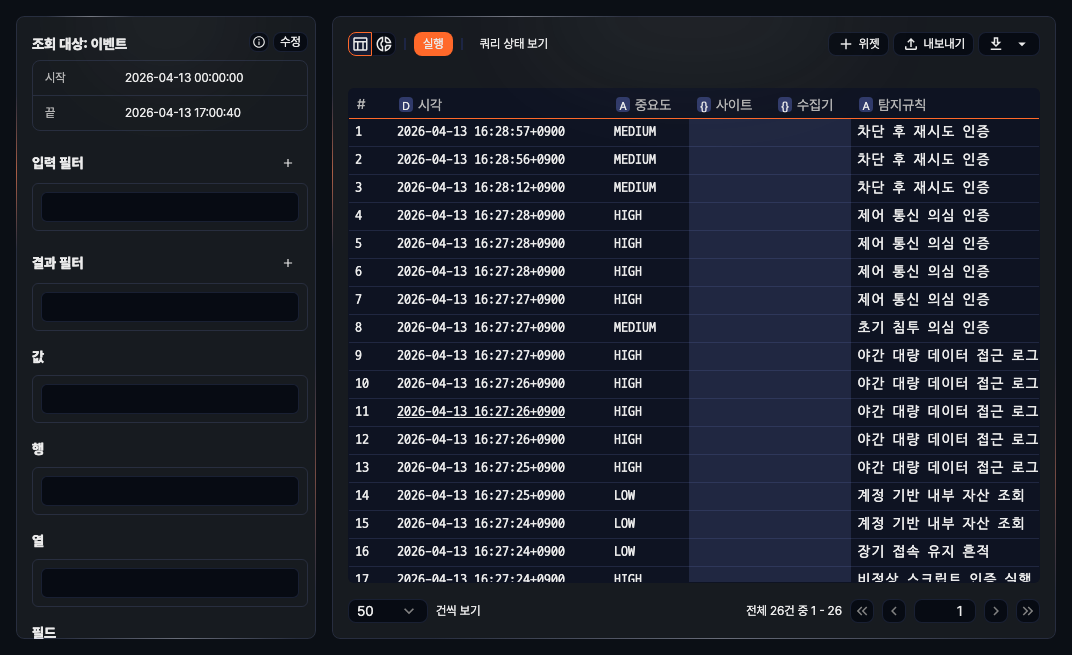The image size is (1072, 655).
Task: Click the page number input field
Action: (944, 611)
